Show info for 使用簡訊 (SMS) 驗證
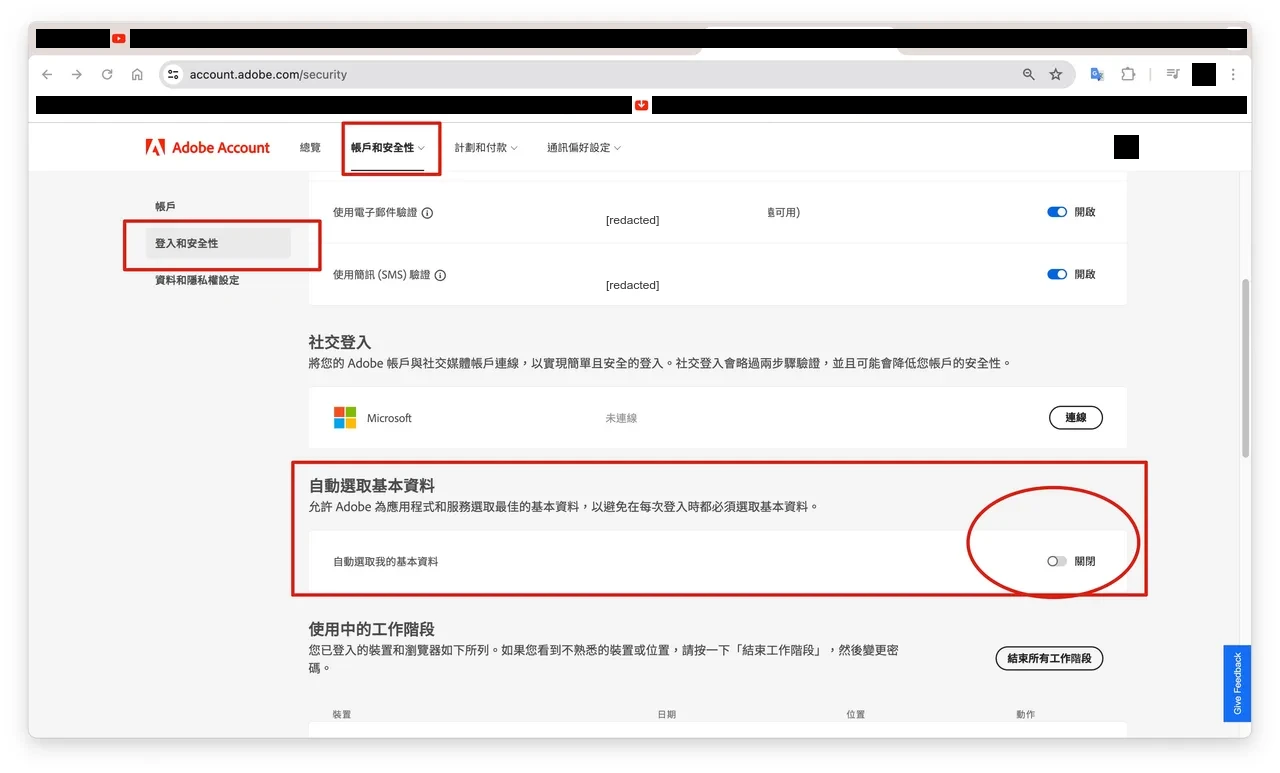1280x773 pixels. point(440,275)
